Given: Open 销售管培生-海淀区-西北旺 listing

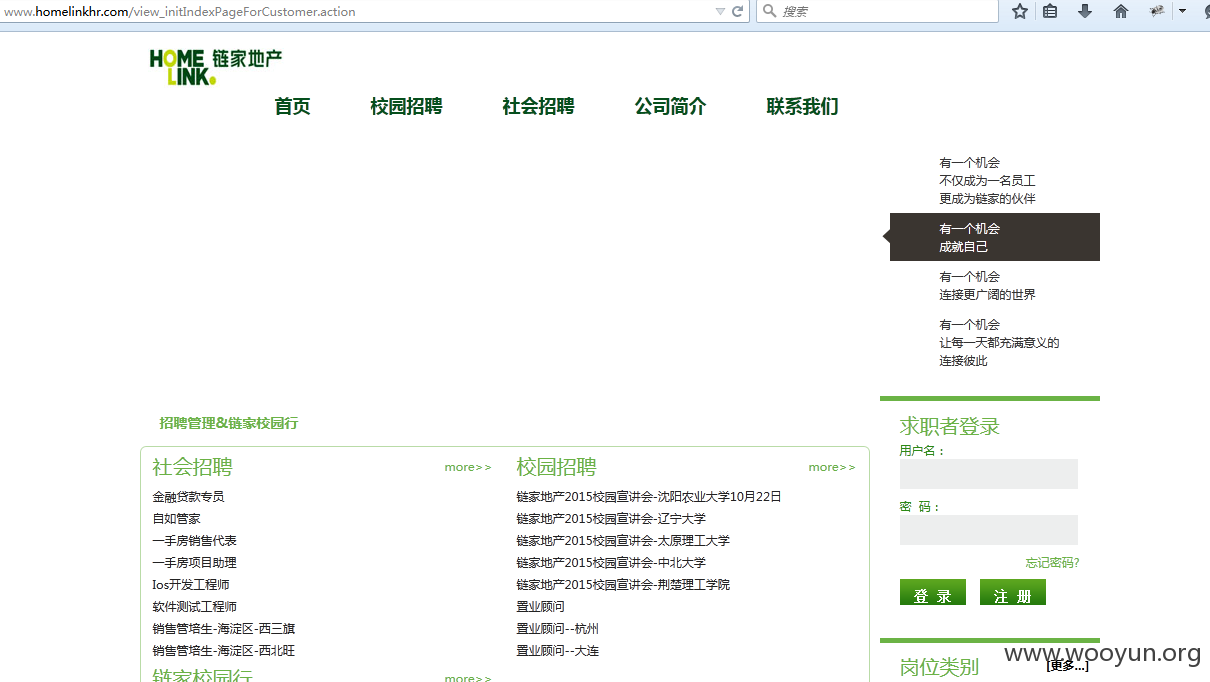Looking at the screenshot, I should point(224,651).
